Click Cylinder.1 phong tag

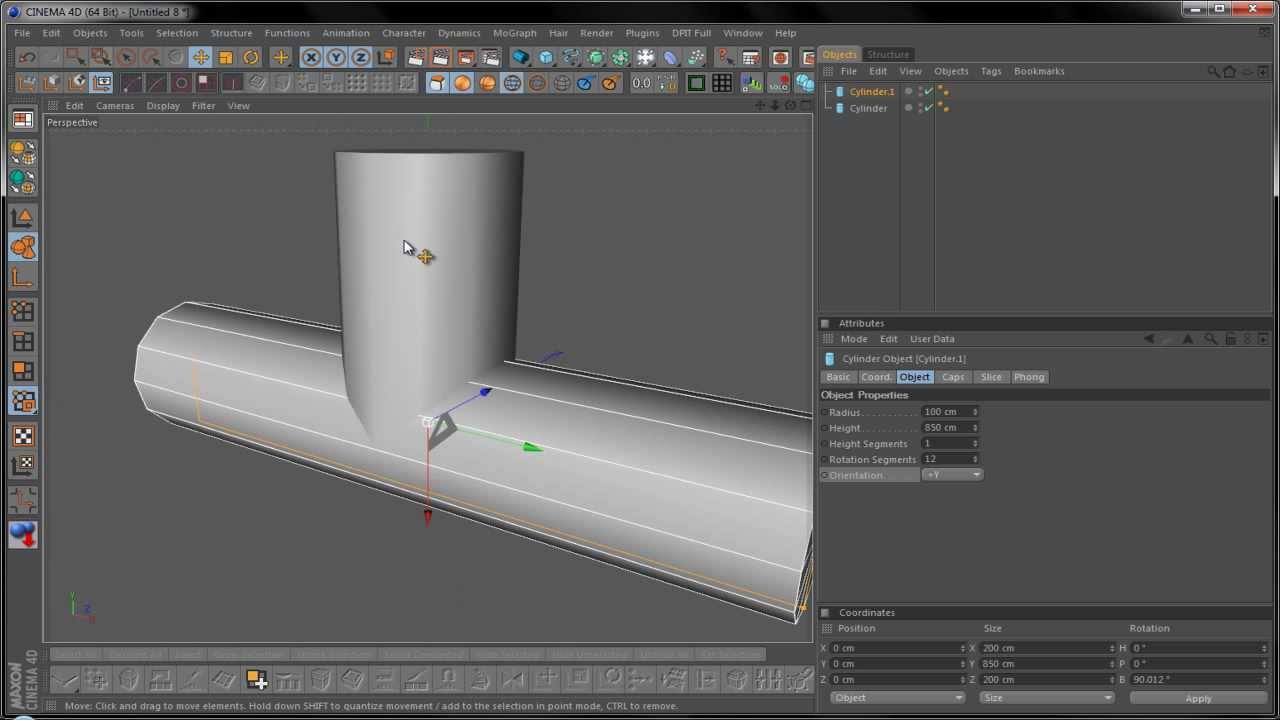(943, 91)
